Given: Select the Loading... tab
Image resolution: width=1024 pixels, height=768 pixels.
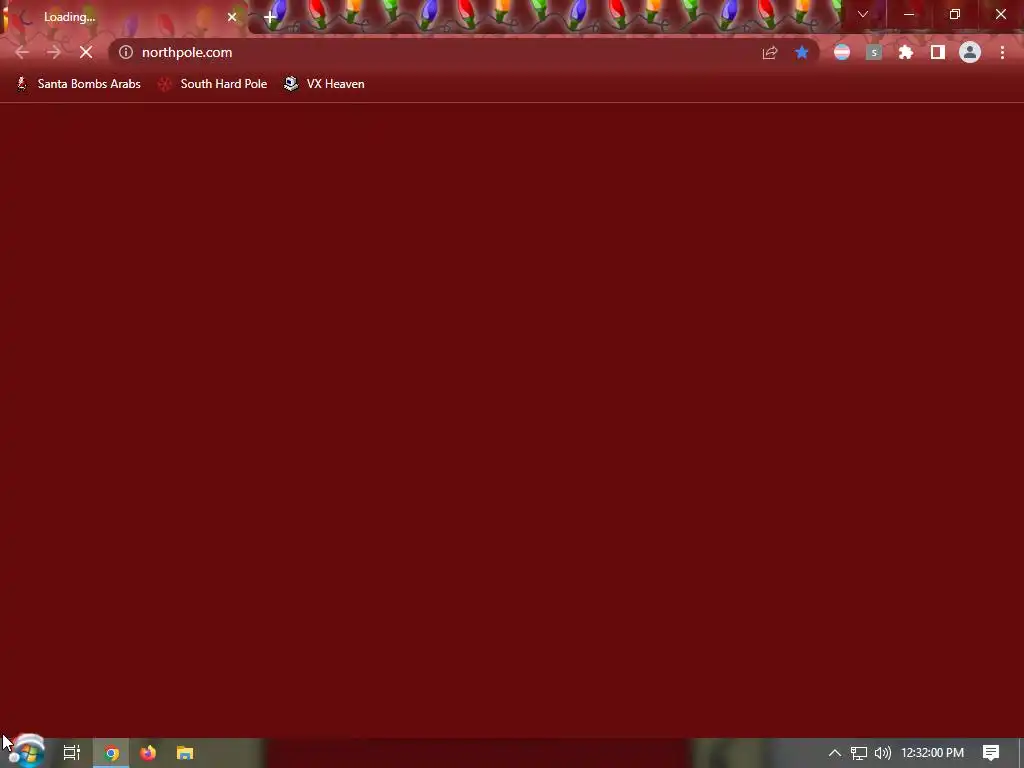Looking at the screenshot, I should (x=124, y=17).
